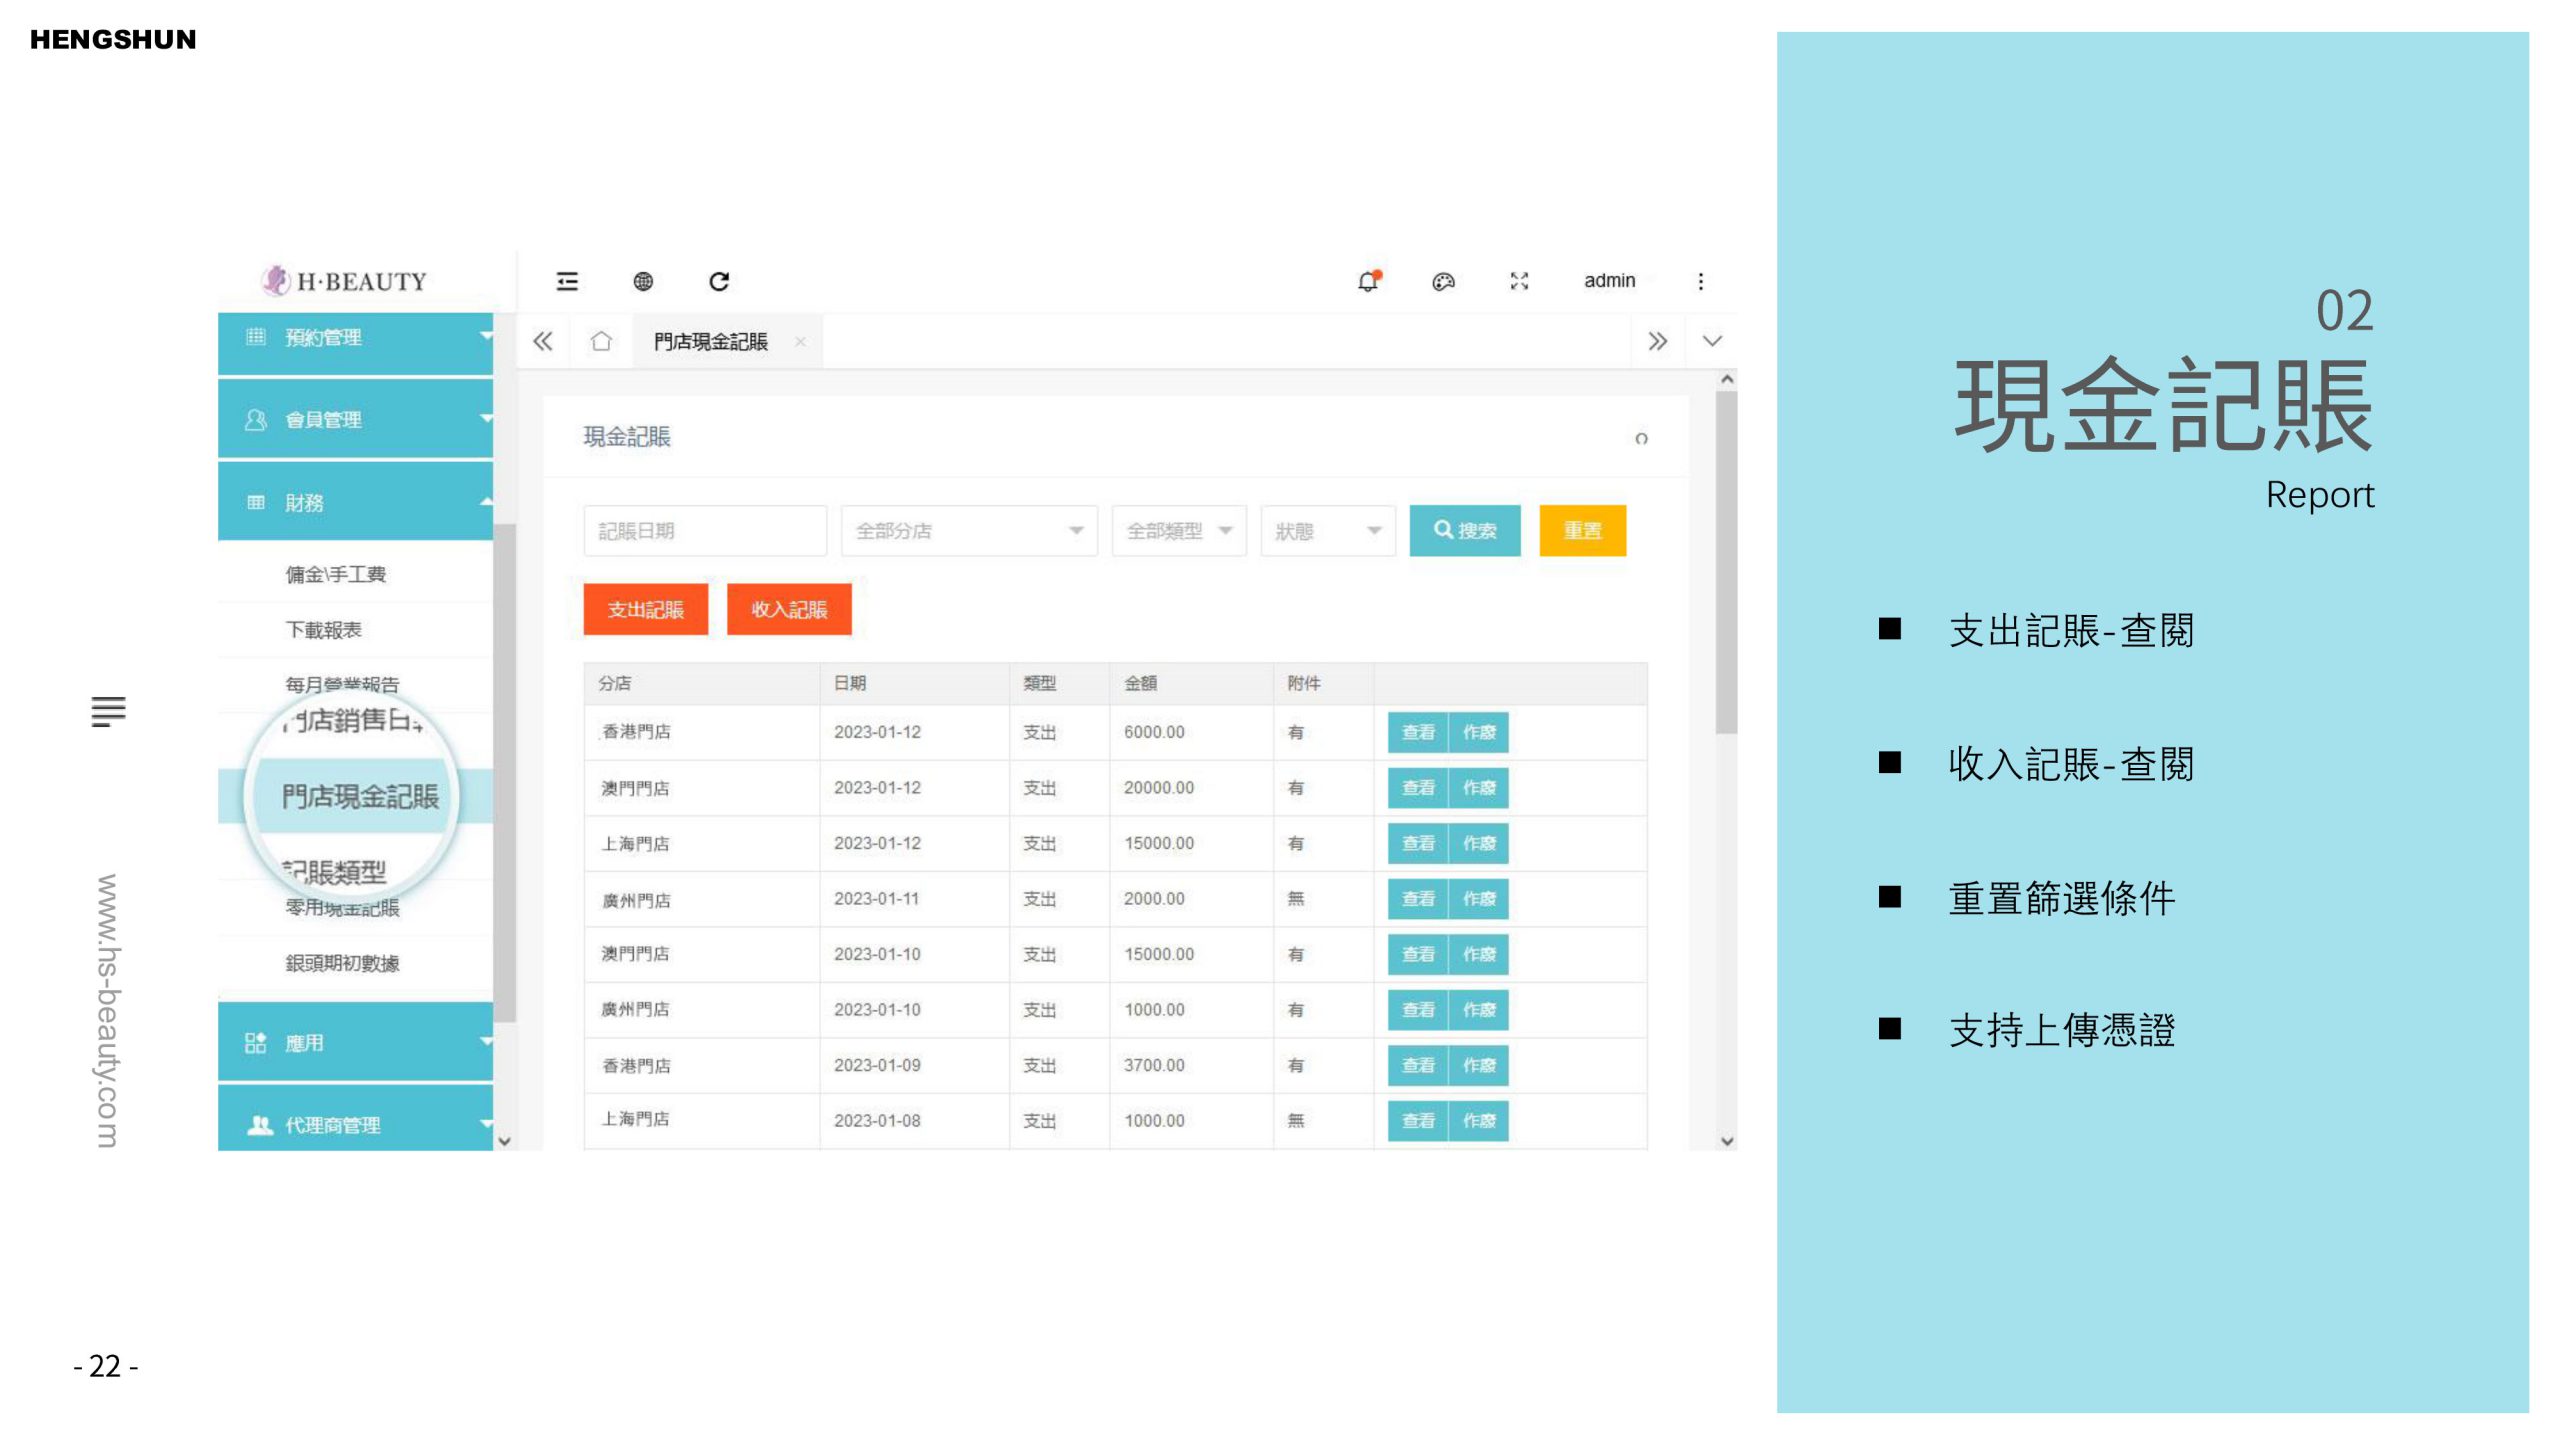
Task: Click the home tab icon
Action: pos(601,341)
